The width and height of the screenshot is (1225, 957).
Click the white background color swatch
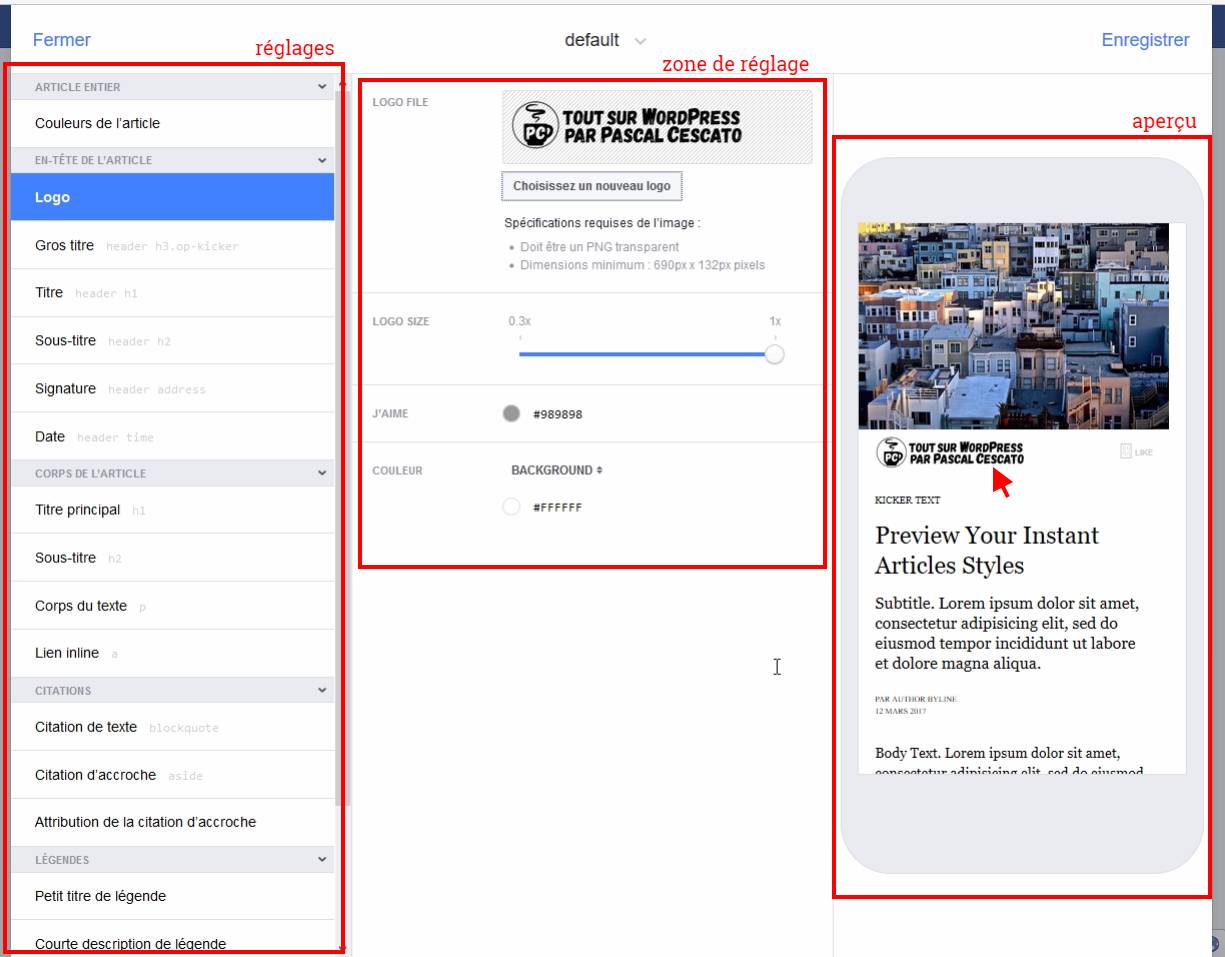click(x=511, y=507)
